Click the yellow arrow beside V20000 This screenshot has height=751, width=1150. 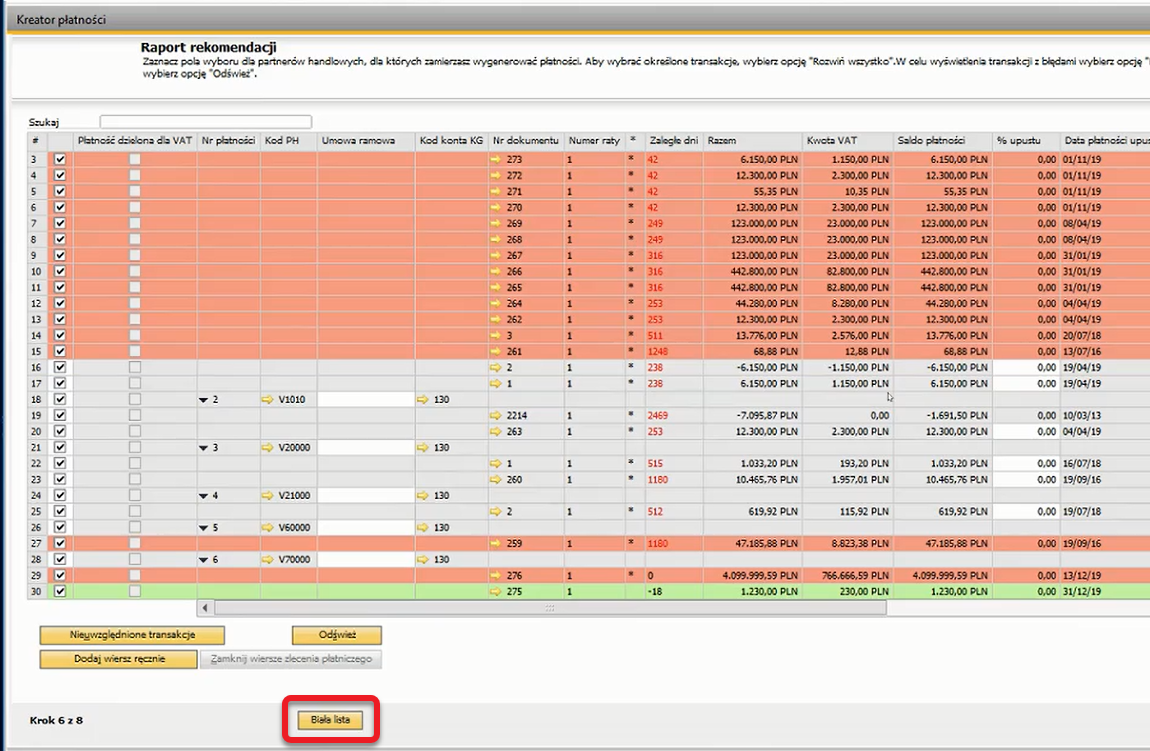click(268, 447)
